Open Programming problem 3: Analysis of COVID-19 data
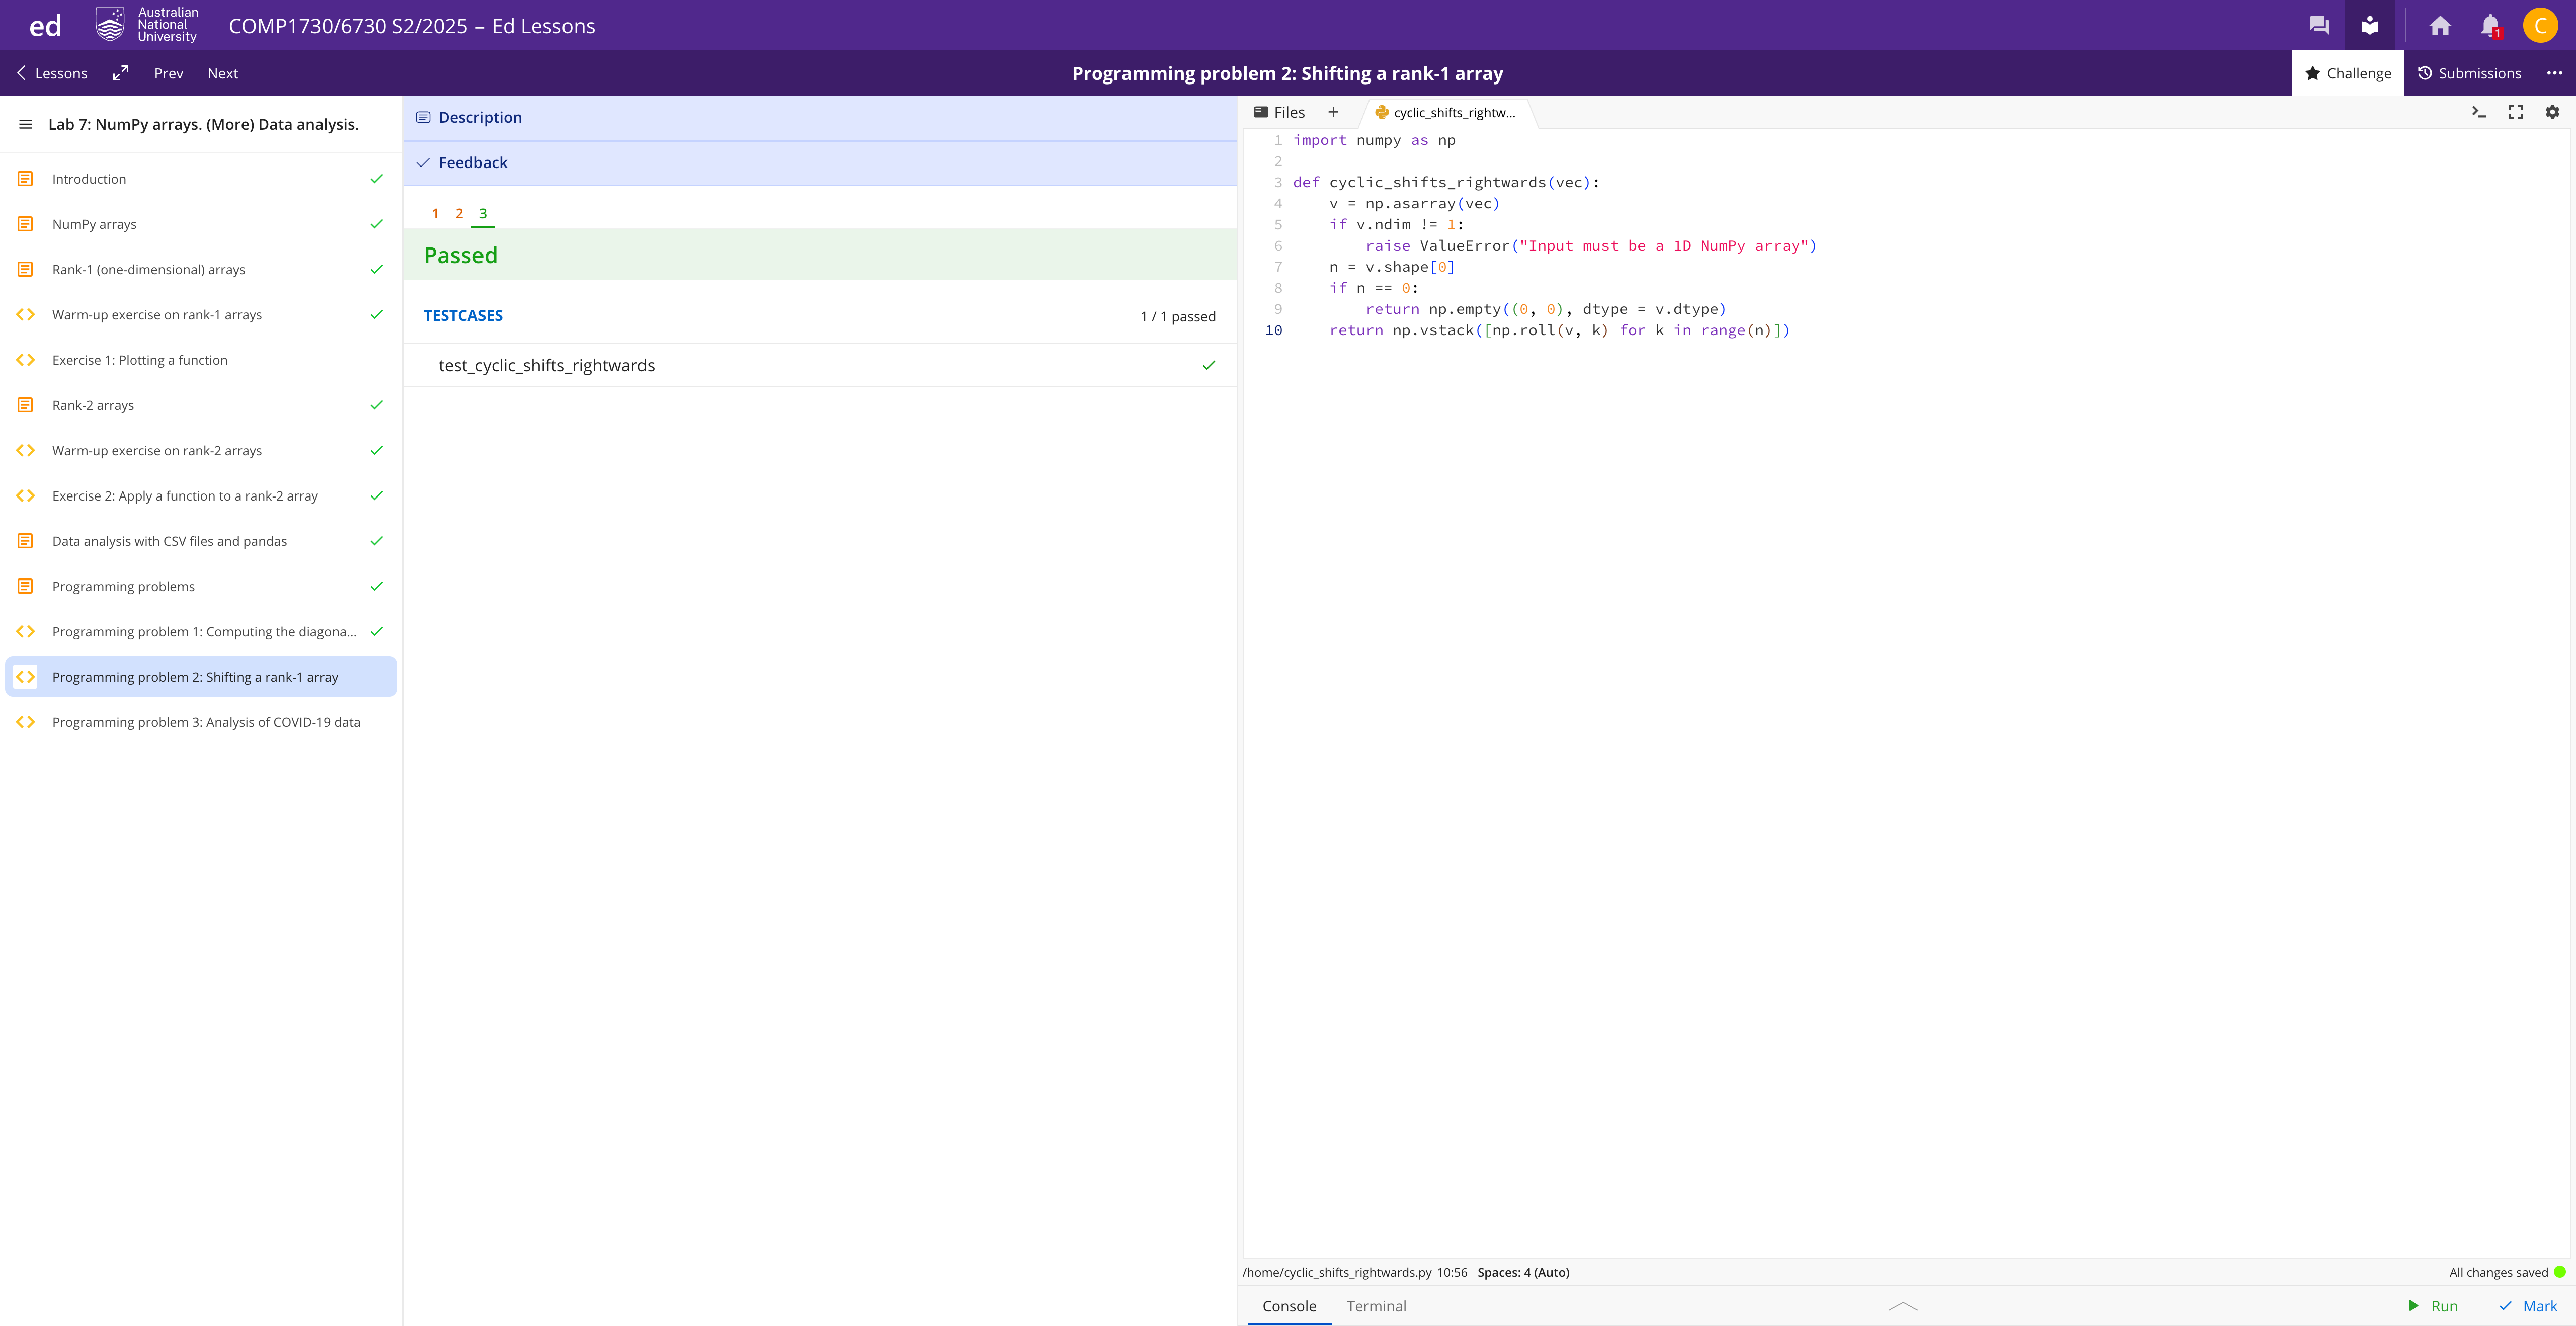2576x1326 pixels. coord(201,722)
